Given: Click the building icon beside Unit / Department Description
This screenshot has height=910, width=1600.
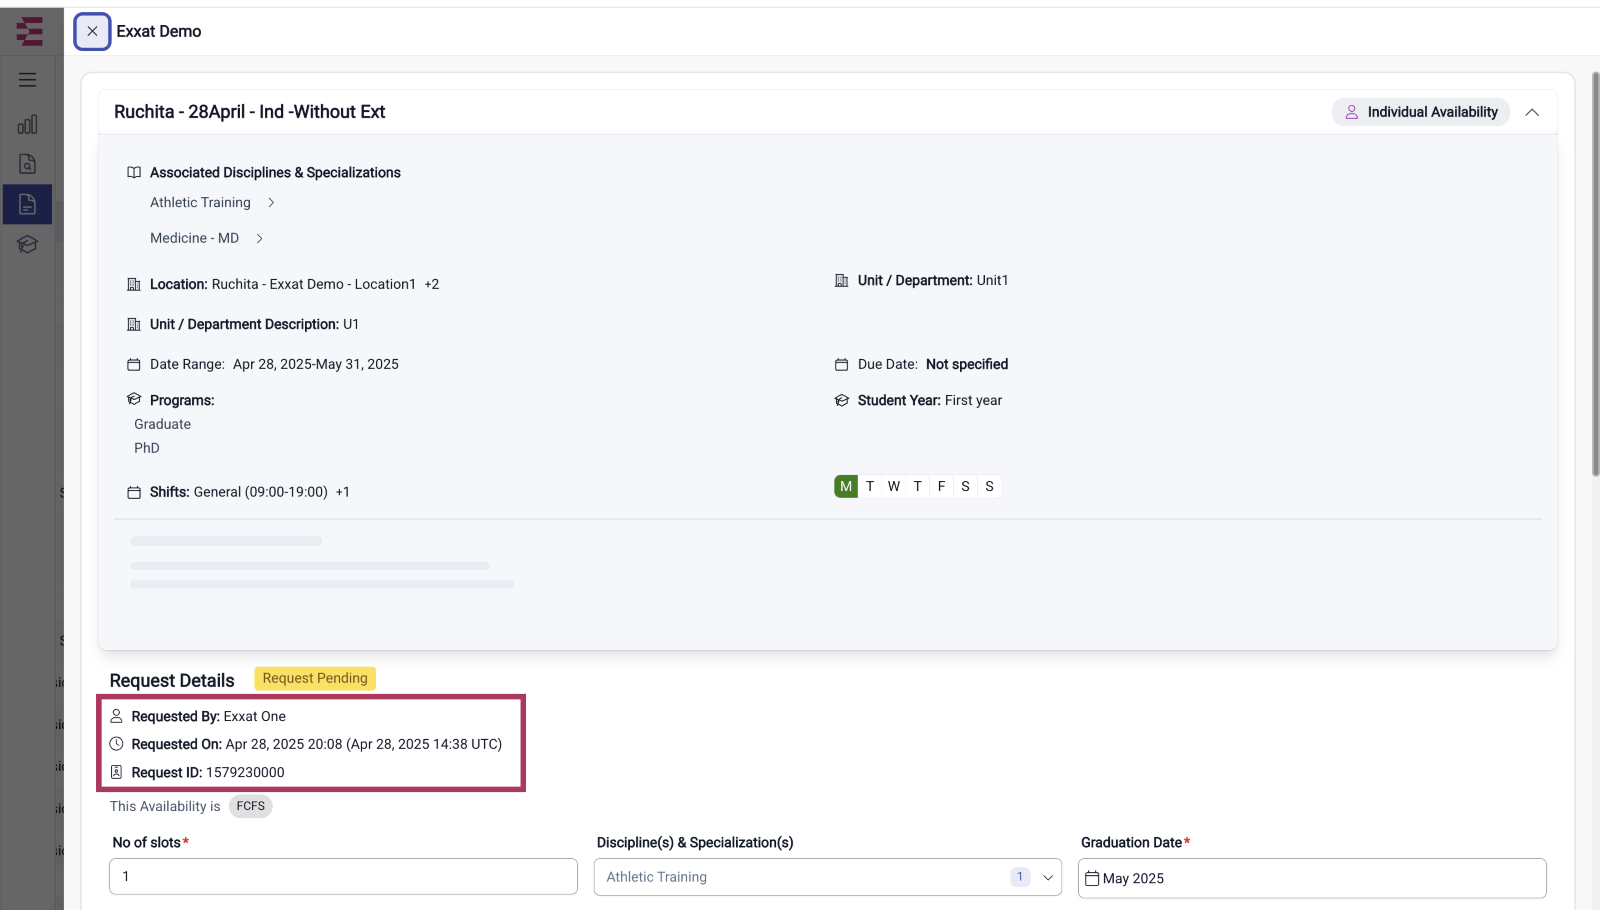Looking at the screenshot, I should tap(134, 325).
